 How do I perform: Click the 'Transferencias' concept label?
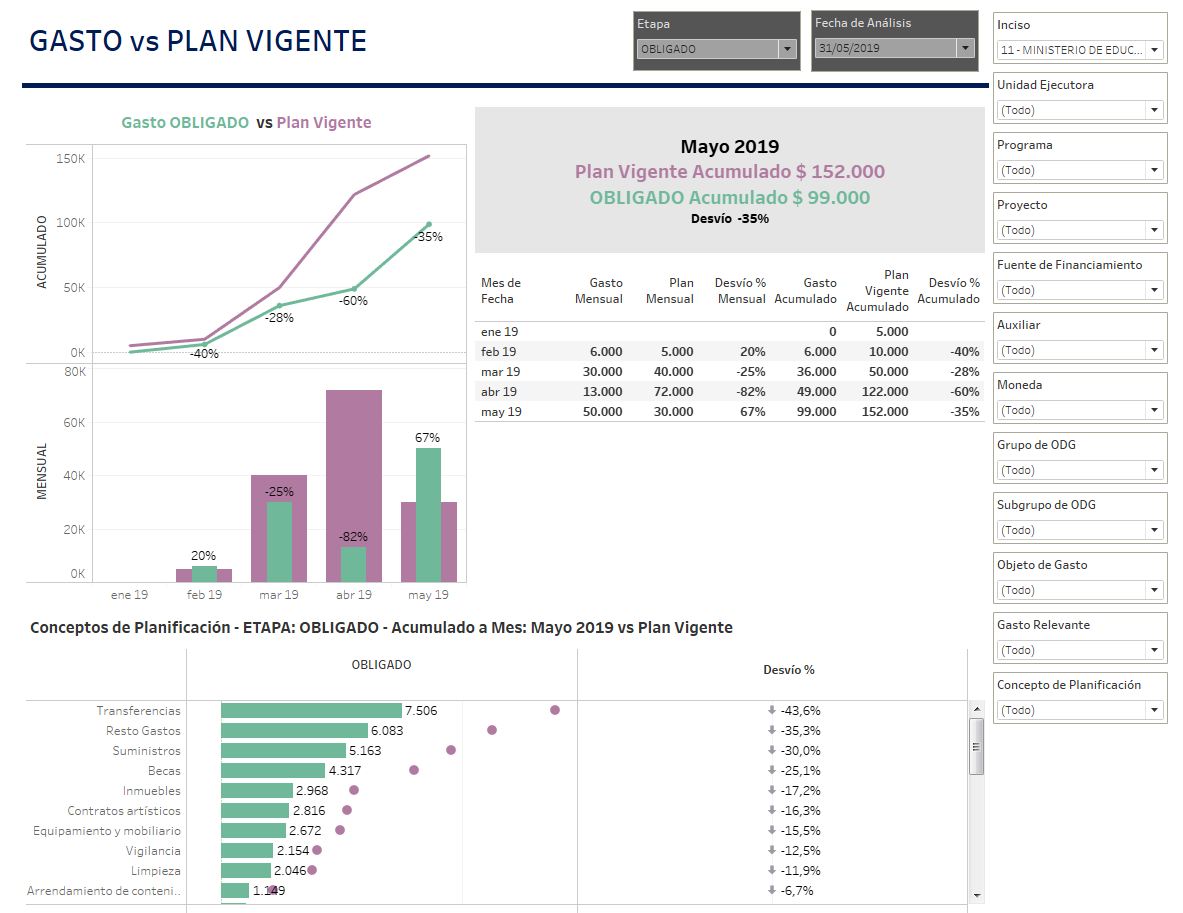point(139,711)
